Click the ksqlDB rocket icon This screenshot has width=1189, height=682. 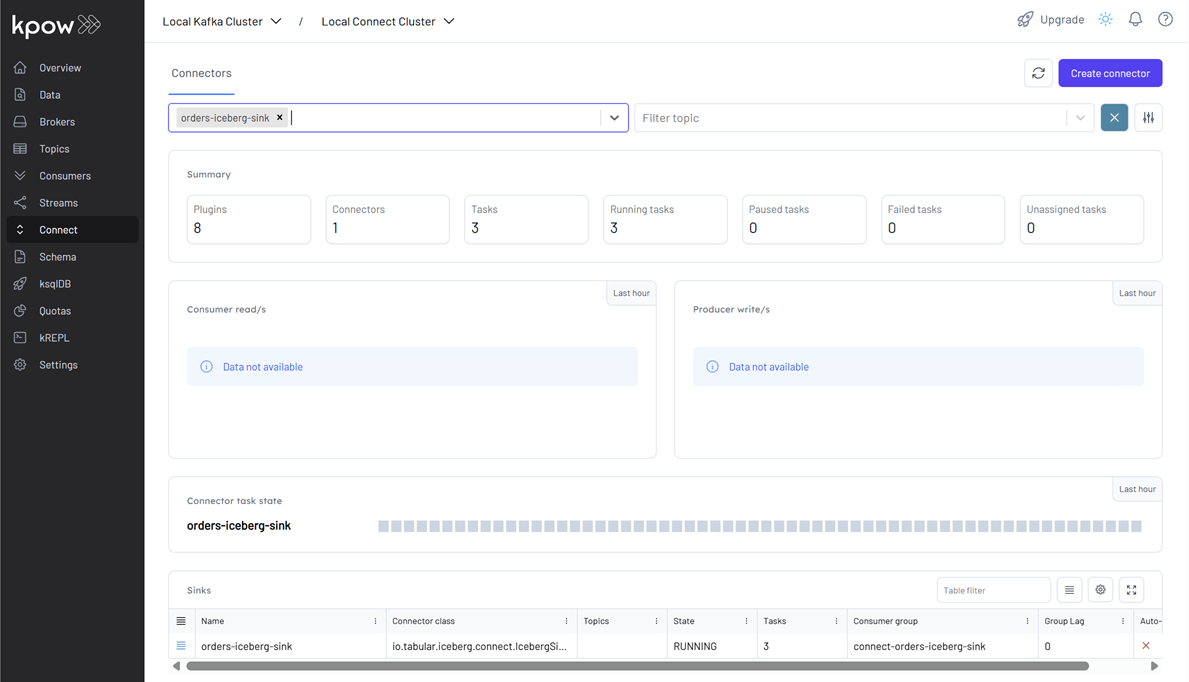pyautogui.click(x=20, y=284)
